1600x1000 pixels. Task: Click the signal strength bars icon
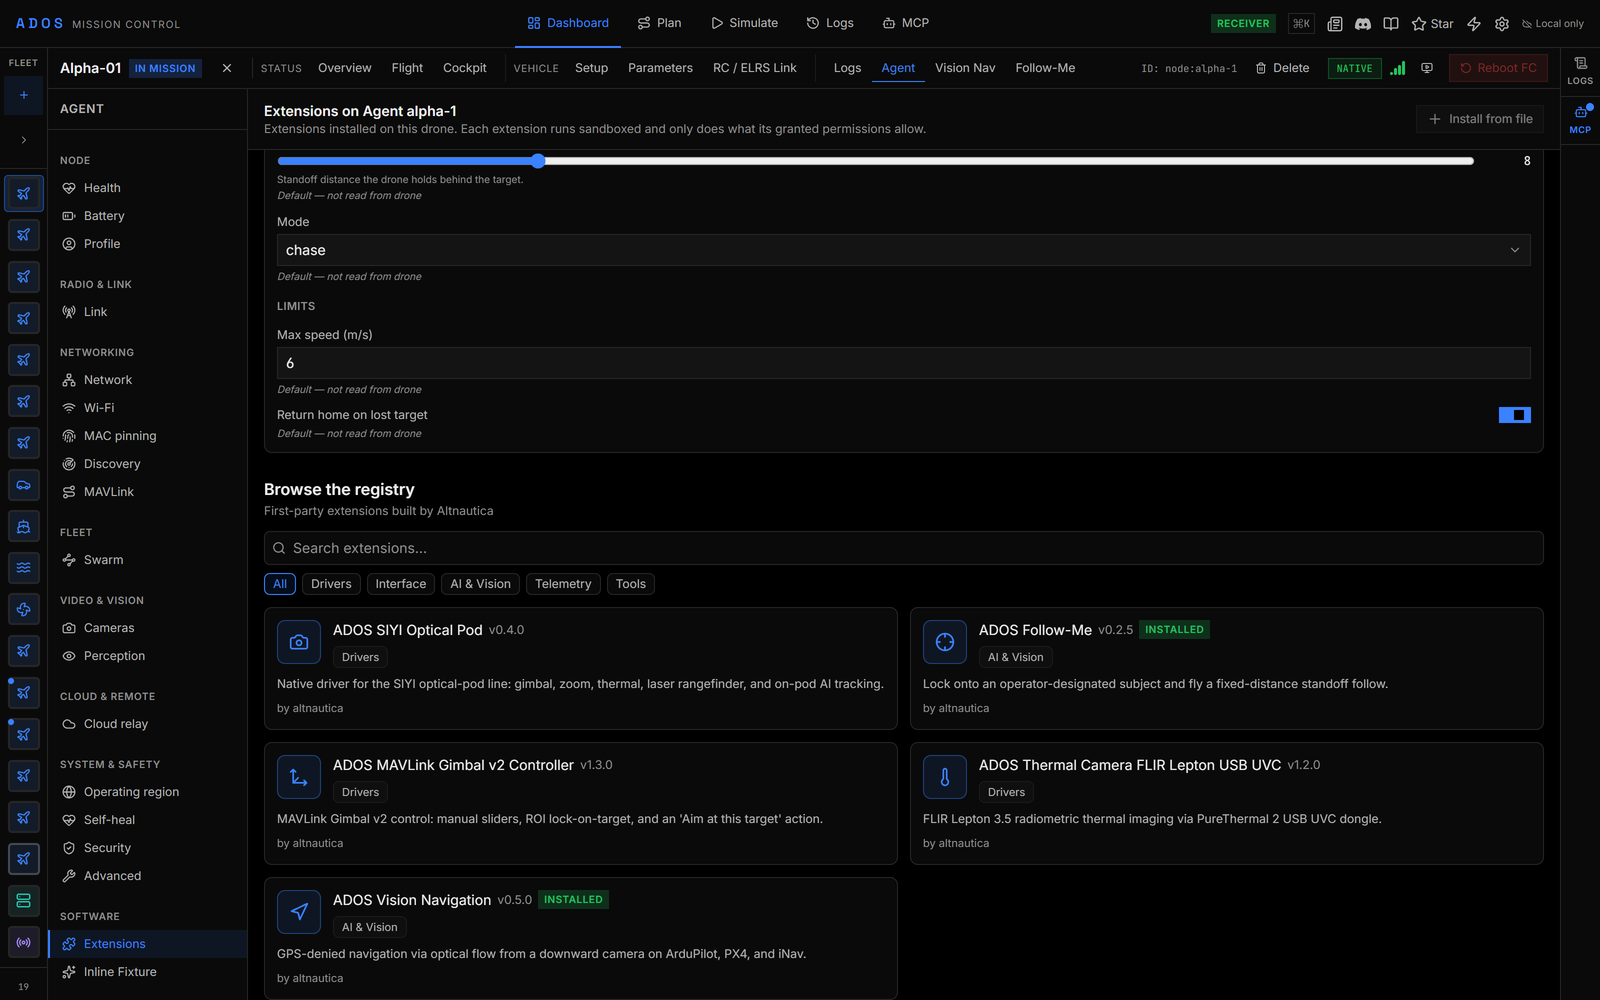coord(1398,68)
